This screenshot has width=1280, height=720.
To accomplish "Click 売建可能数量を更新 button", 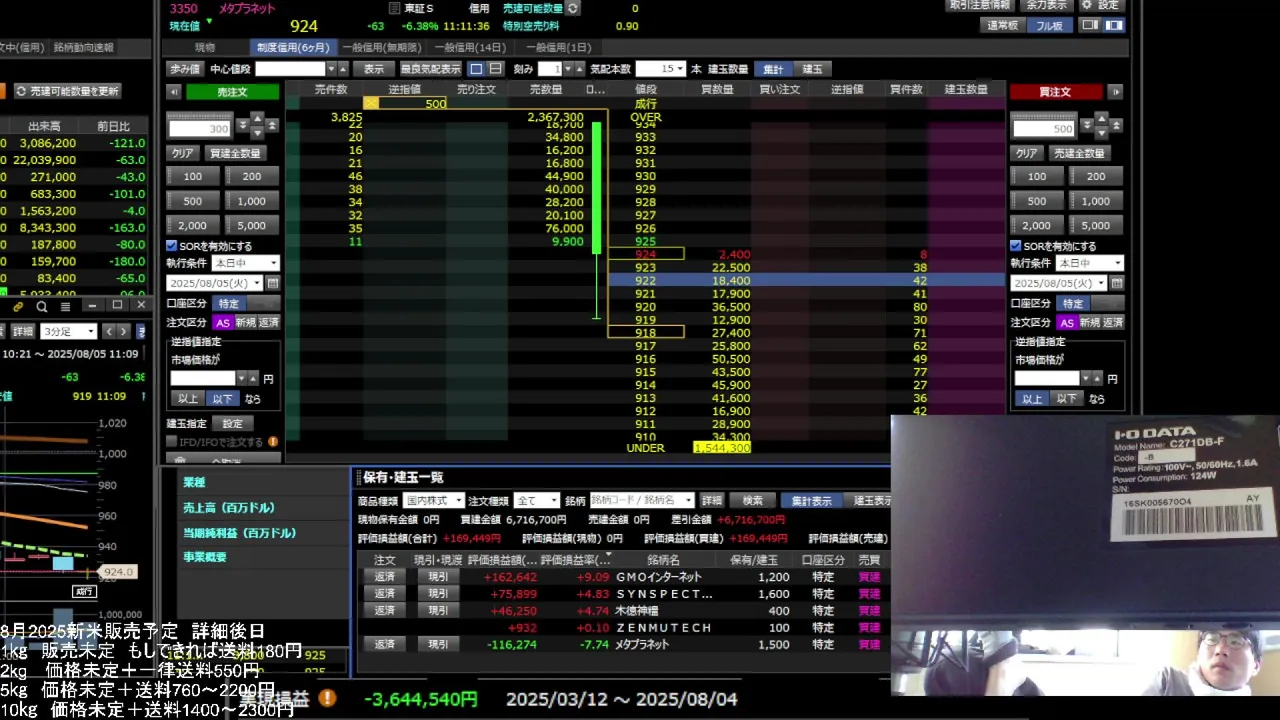I will point(66,91).
